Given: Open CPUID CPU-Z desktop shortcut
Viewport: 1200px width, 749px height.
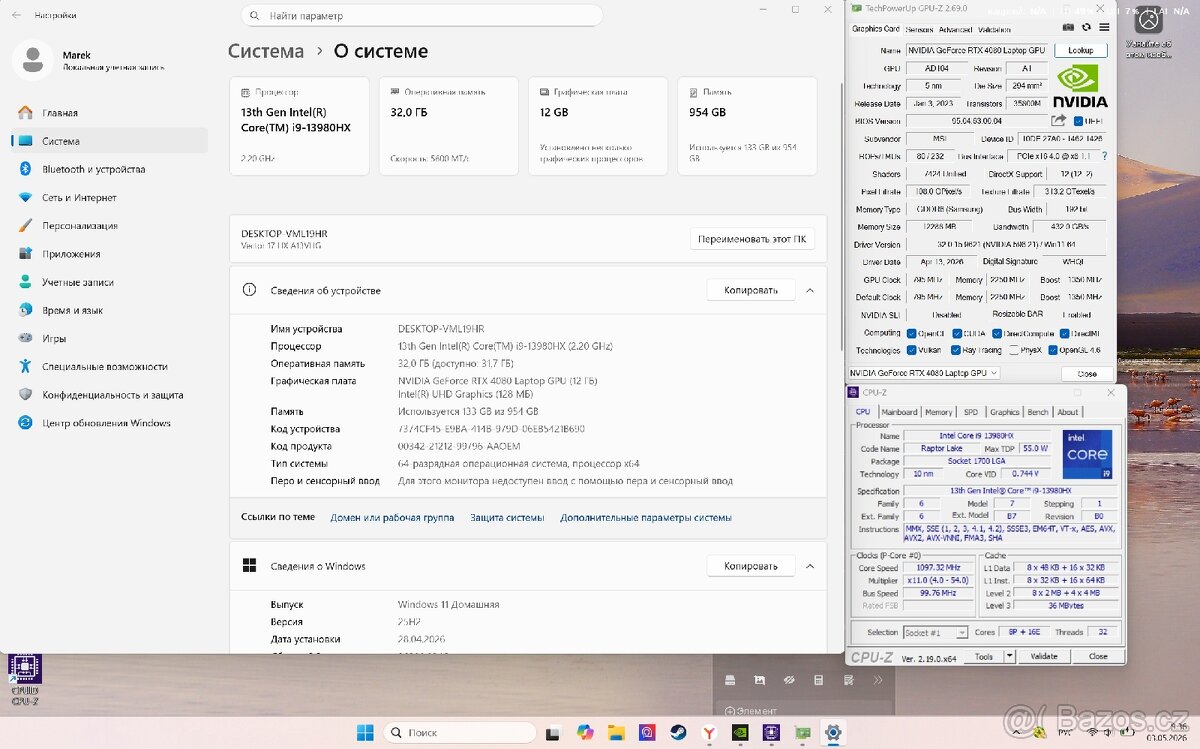Looking at the screenshot, I should click(x=24, y=680).
